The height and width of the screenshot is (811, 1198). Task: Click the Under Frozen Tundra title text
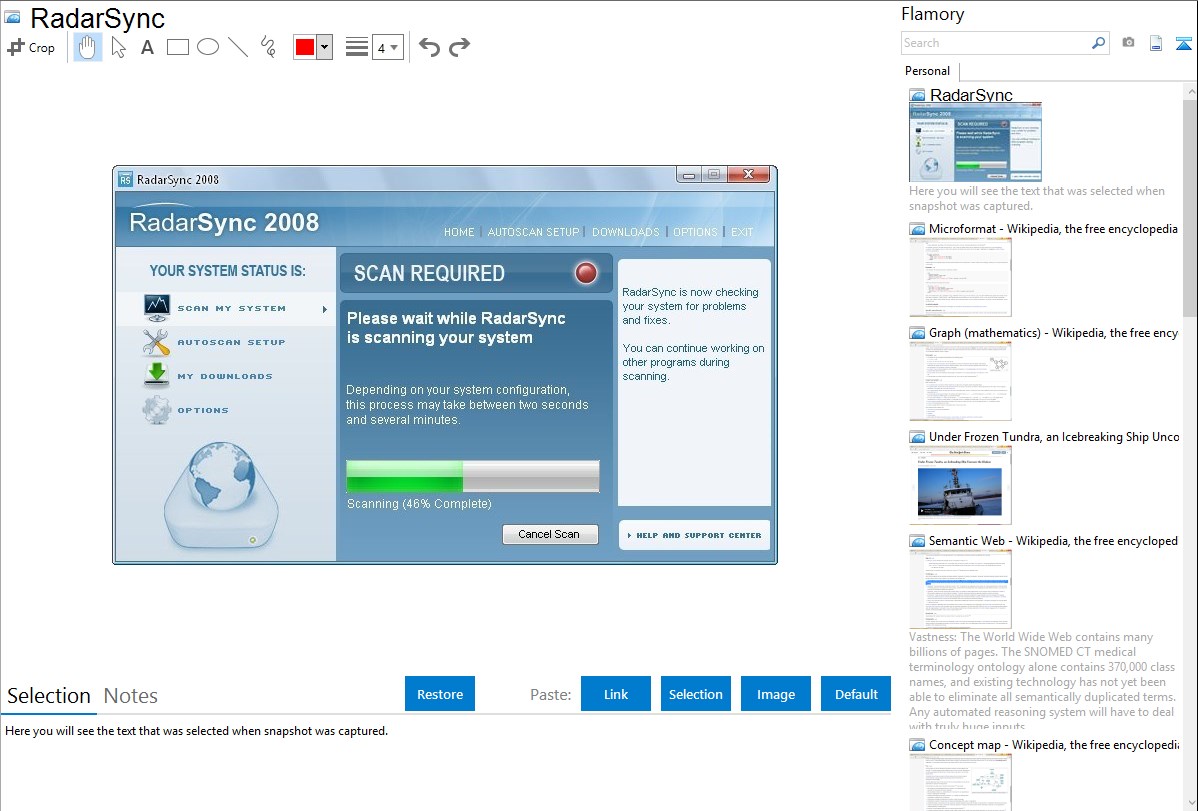coord(1054,436)
